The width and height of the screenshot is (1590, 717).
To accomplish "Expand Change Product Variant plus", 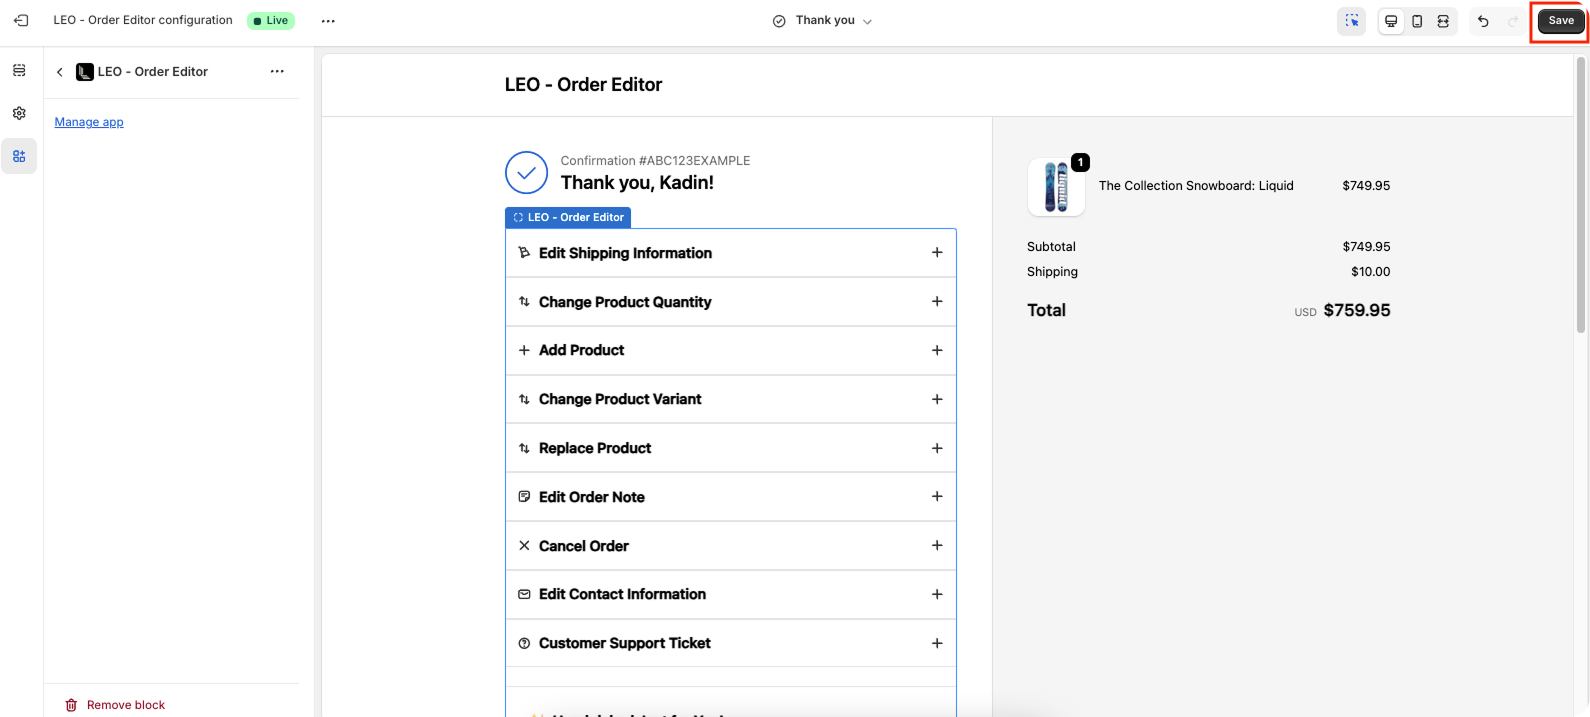I will 937,399.
